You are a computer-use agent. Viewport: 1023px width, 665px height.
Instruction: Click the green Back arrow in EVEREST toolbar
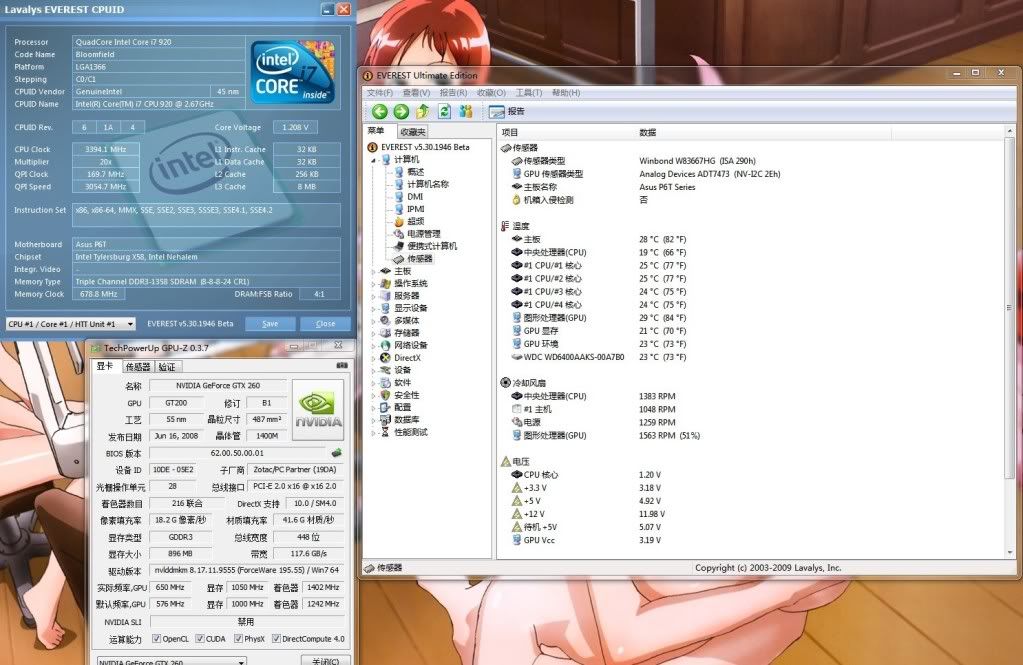click(x=380, y=111)
